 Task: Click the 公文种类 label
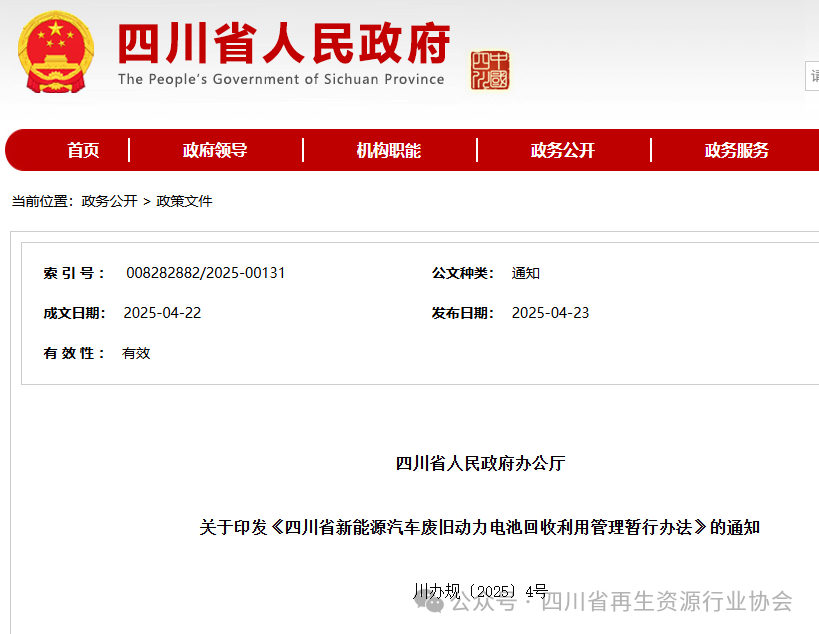462,273
